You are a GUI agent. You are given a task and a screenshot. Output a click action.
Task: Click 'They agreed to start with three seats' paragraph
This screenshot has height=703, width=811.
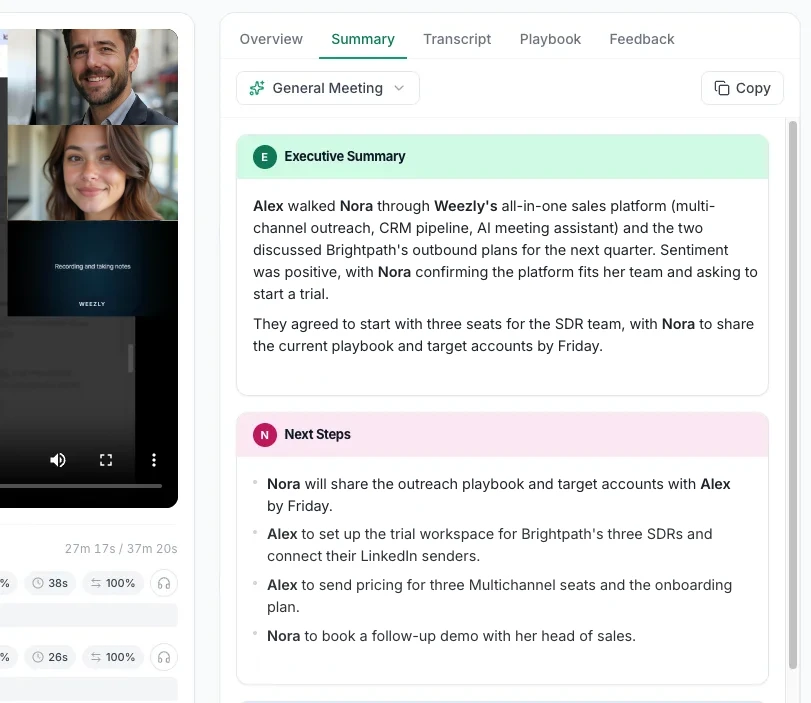[x=503, y=335]
